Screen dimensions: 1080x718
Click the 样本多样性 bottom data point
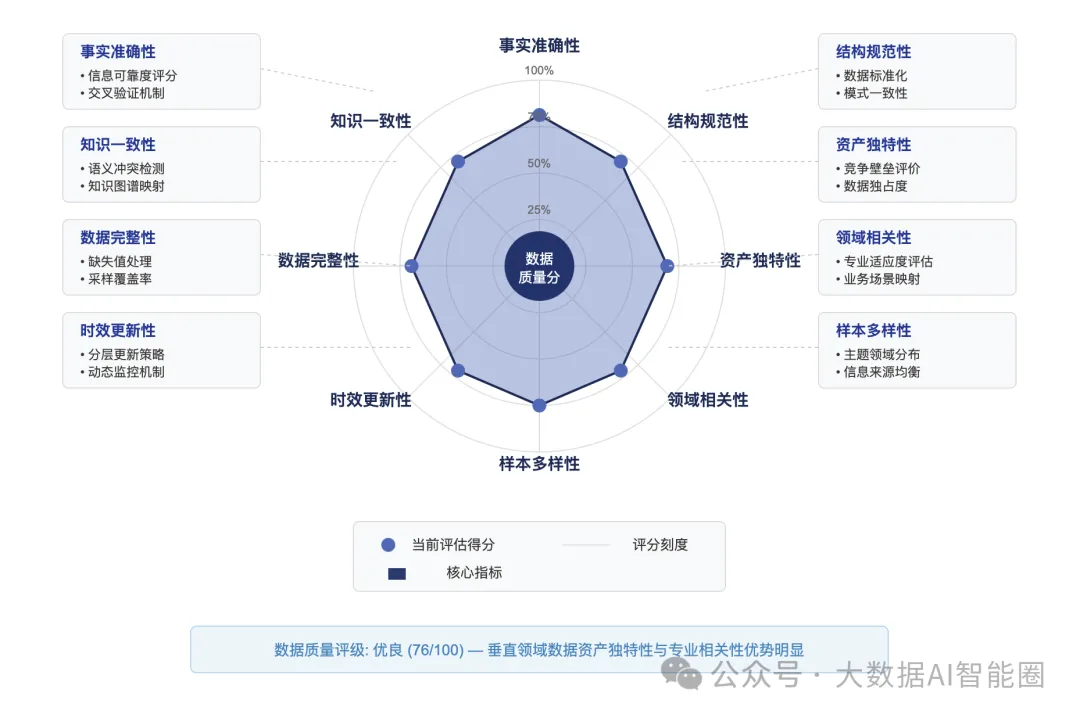(x=539, y=405)
